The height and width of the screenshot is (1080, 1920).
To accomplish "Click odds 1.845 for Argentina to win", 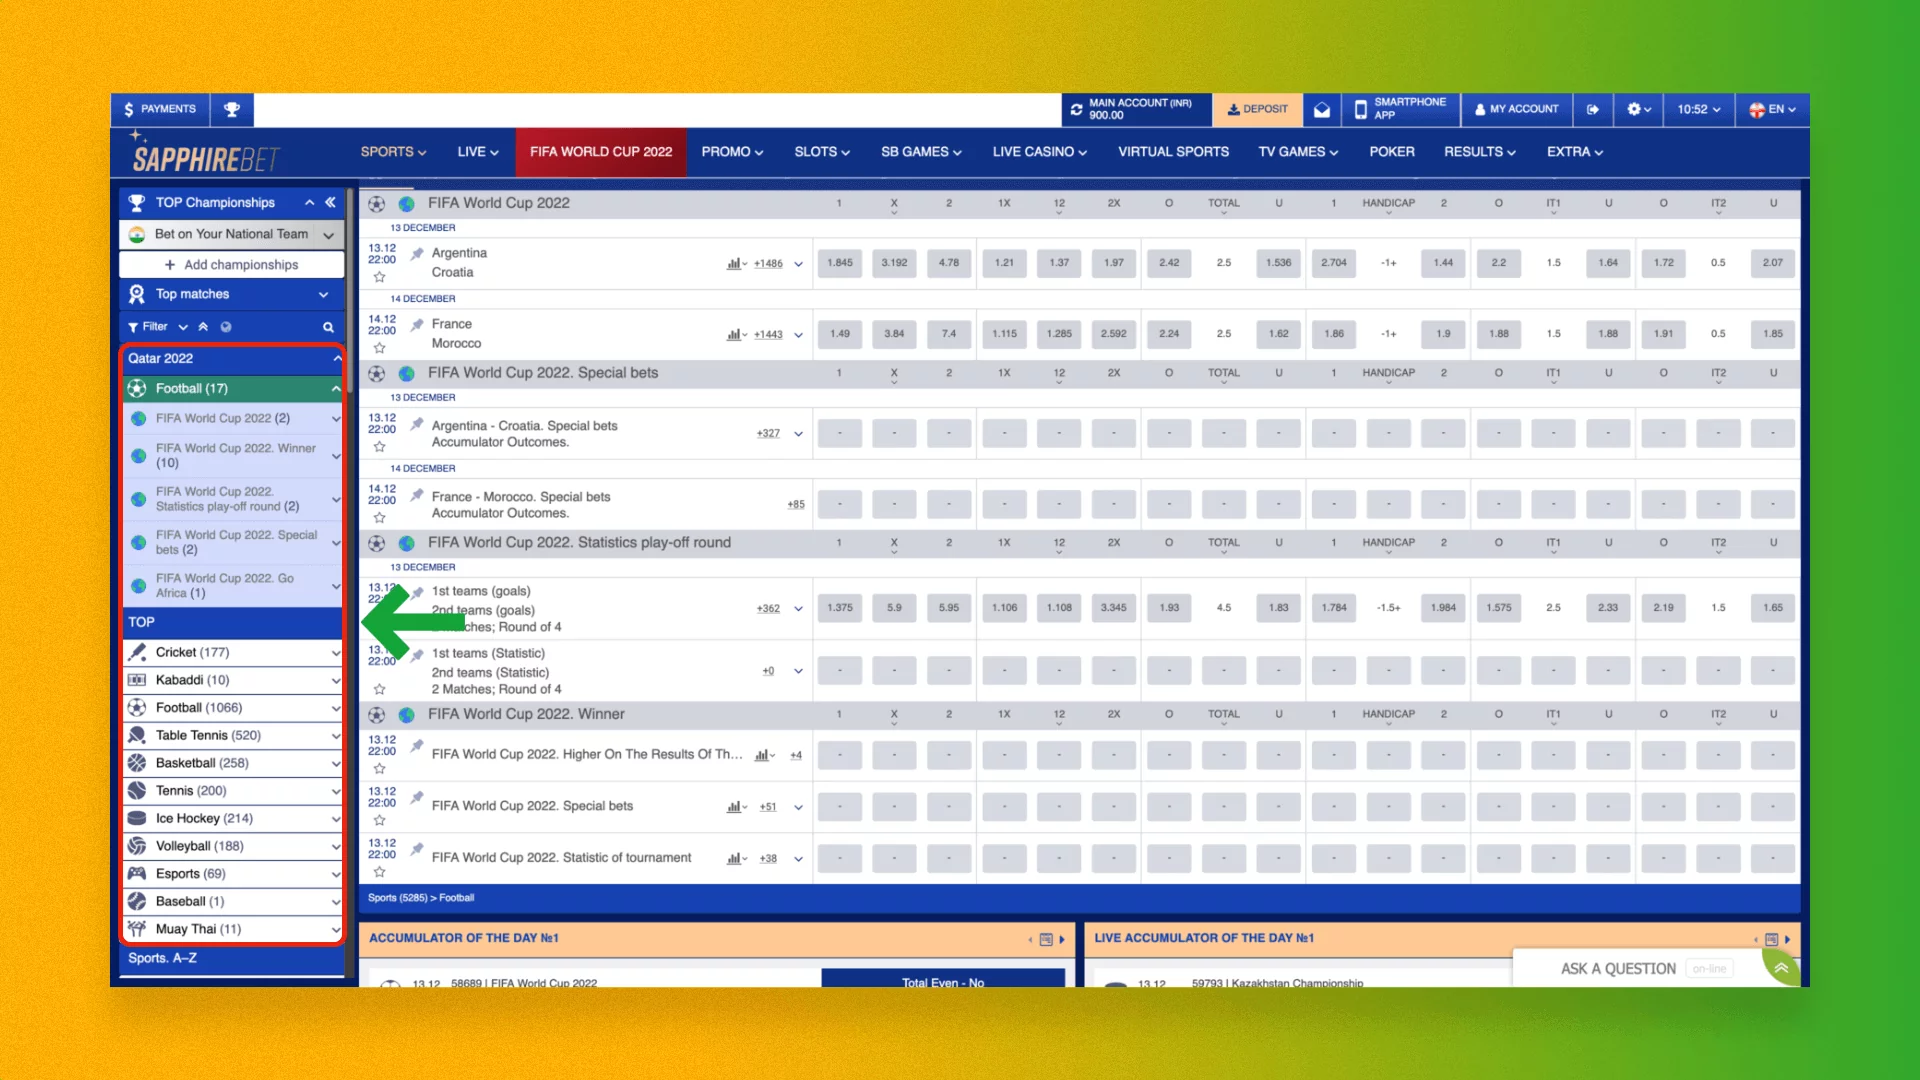I will pyautogui.click(x=840, y=263).
